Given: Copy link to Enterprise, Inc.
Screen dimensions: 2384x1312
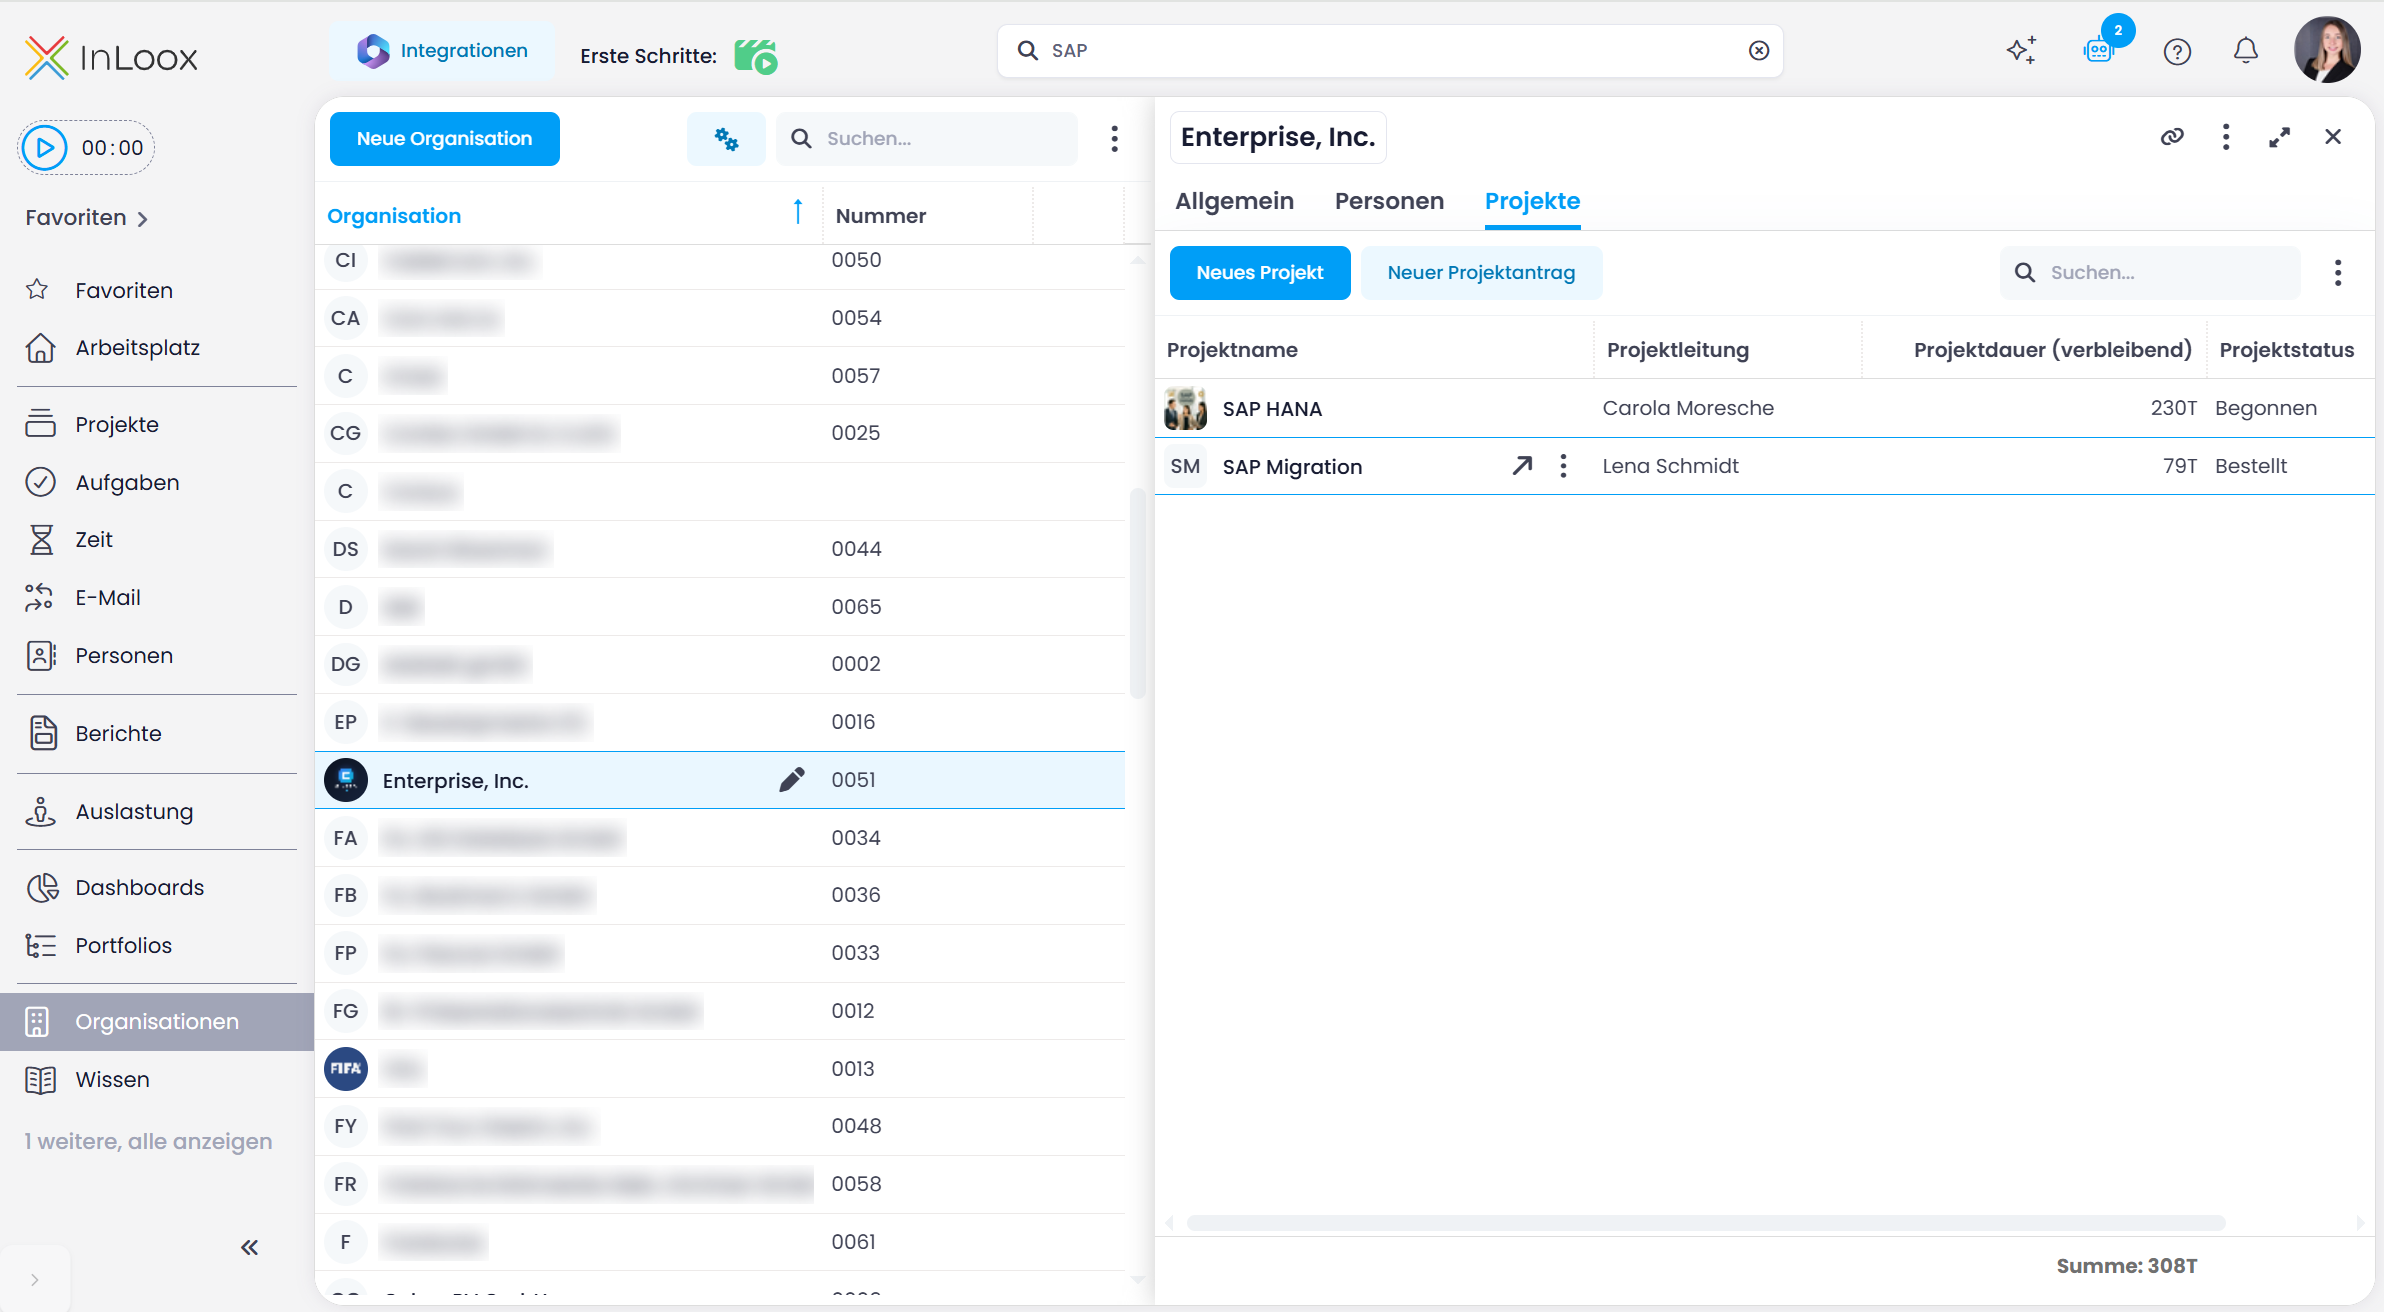Looking at the screenshot, I should click(2172, 137).
